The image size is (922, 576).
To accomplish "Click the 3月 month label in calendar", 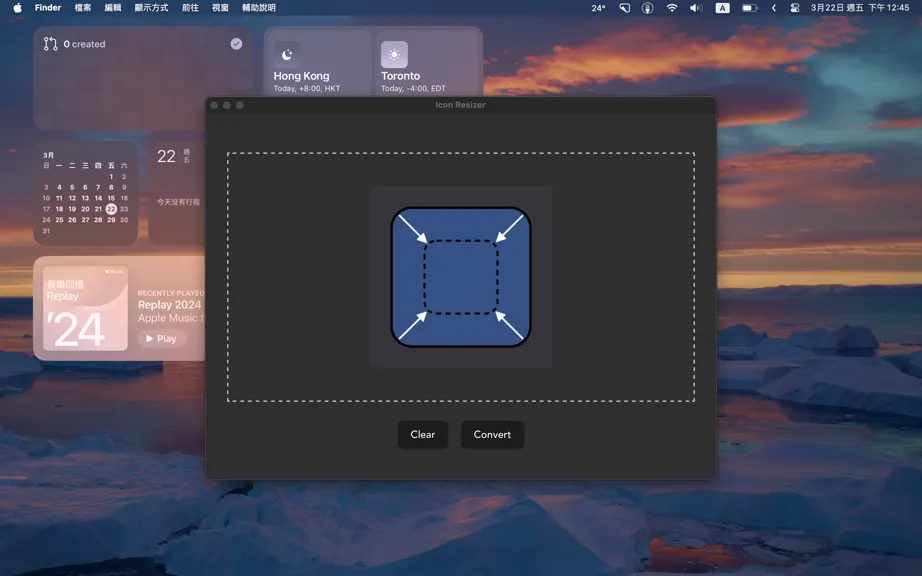I will click(x=48, y=155).
